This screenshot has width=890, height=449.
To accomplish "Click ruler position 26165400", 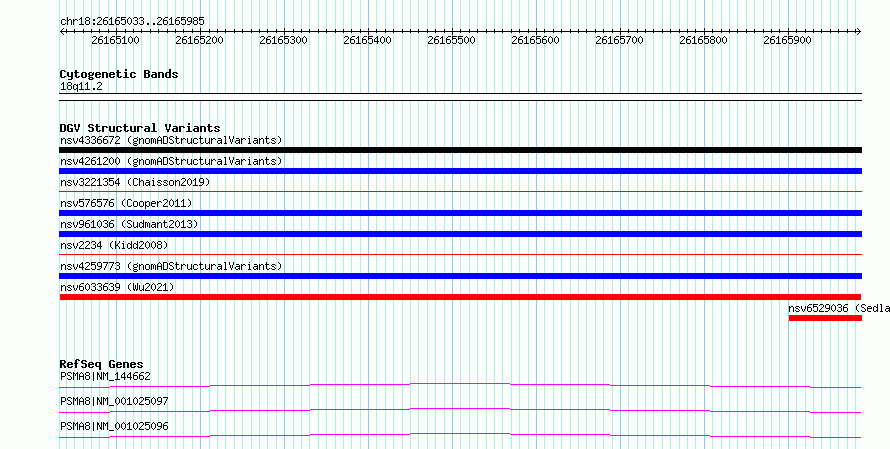I will coord(367,40).
